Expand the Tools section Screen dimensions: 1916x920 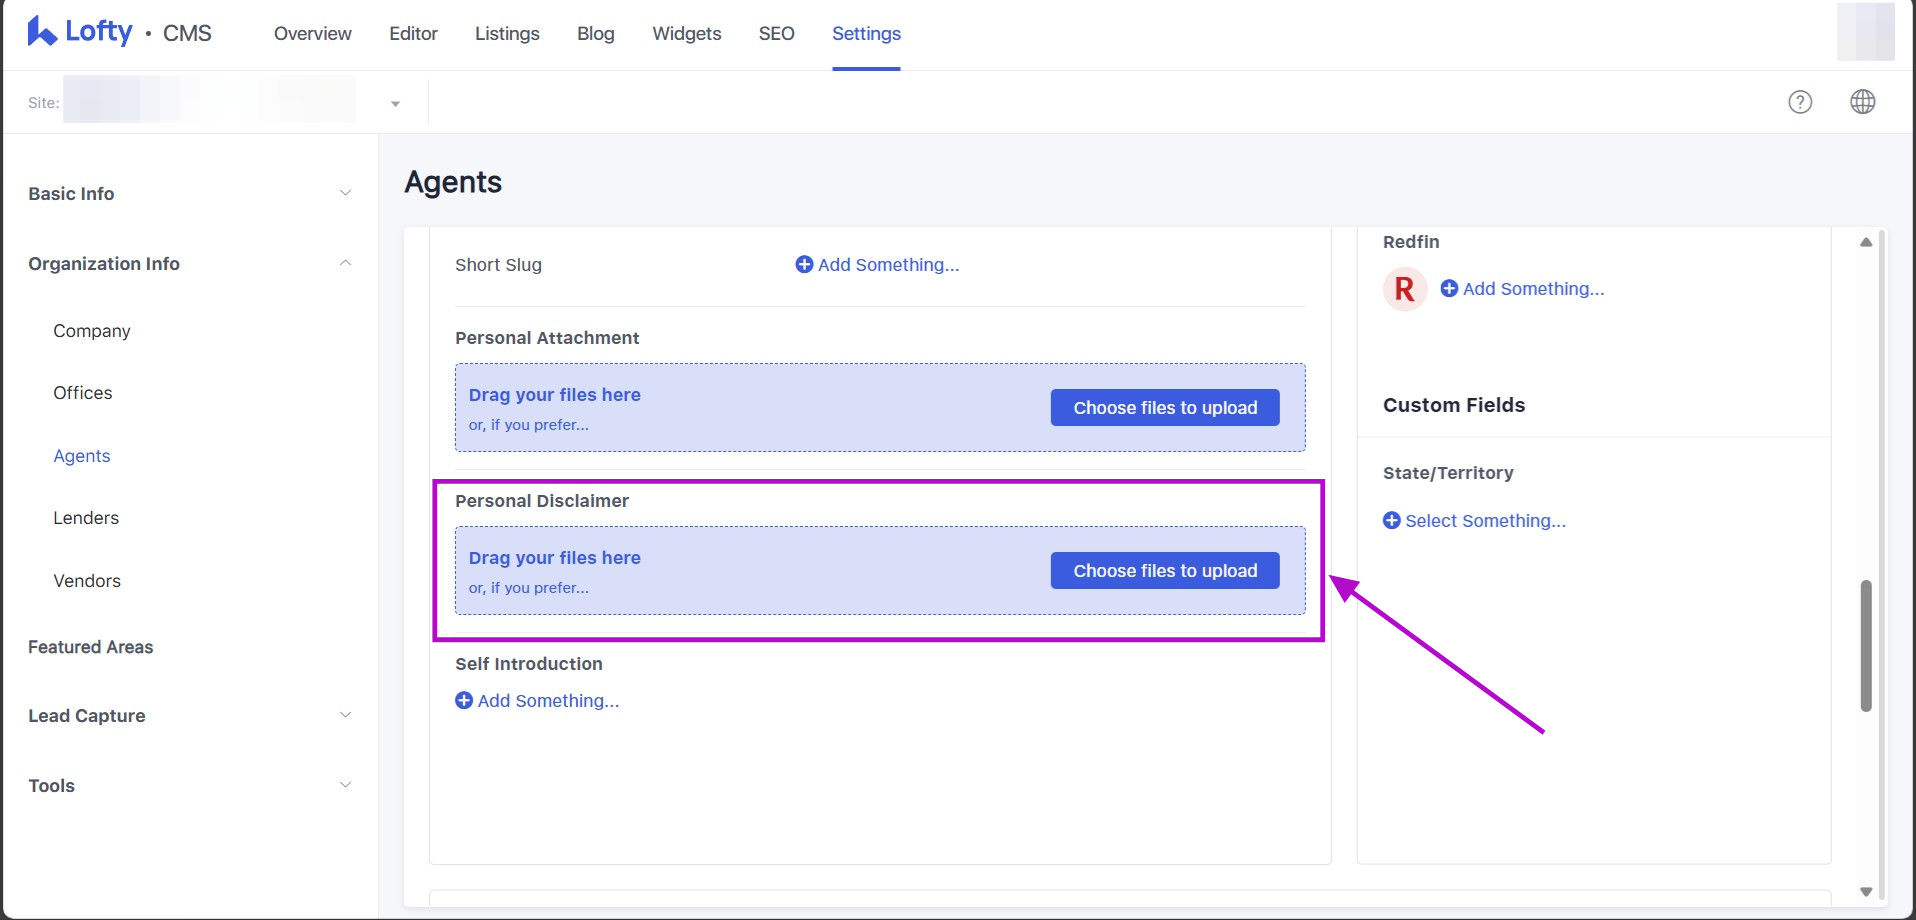pos(345,786)
